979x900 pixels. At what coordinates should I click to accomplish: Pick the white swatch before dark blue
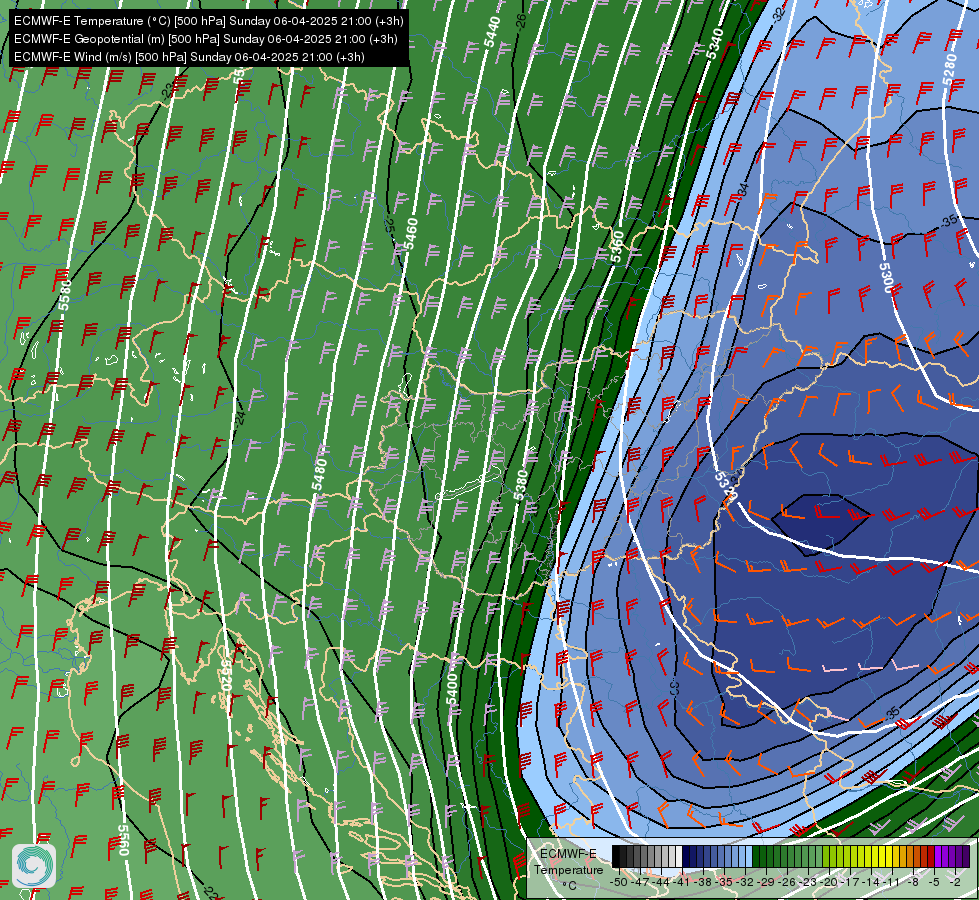tap(679, 856)
